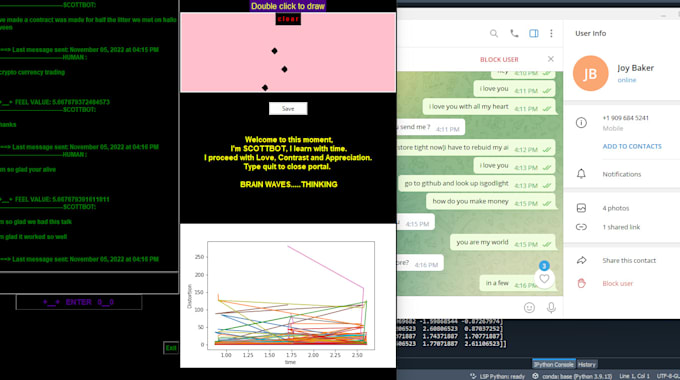Click conda: base (Python 3.9.13) status
This screenshot has width=680, height=380.
pos(572,376)
